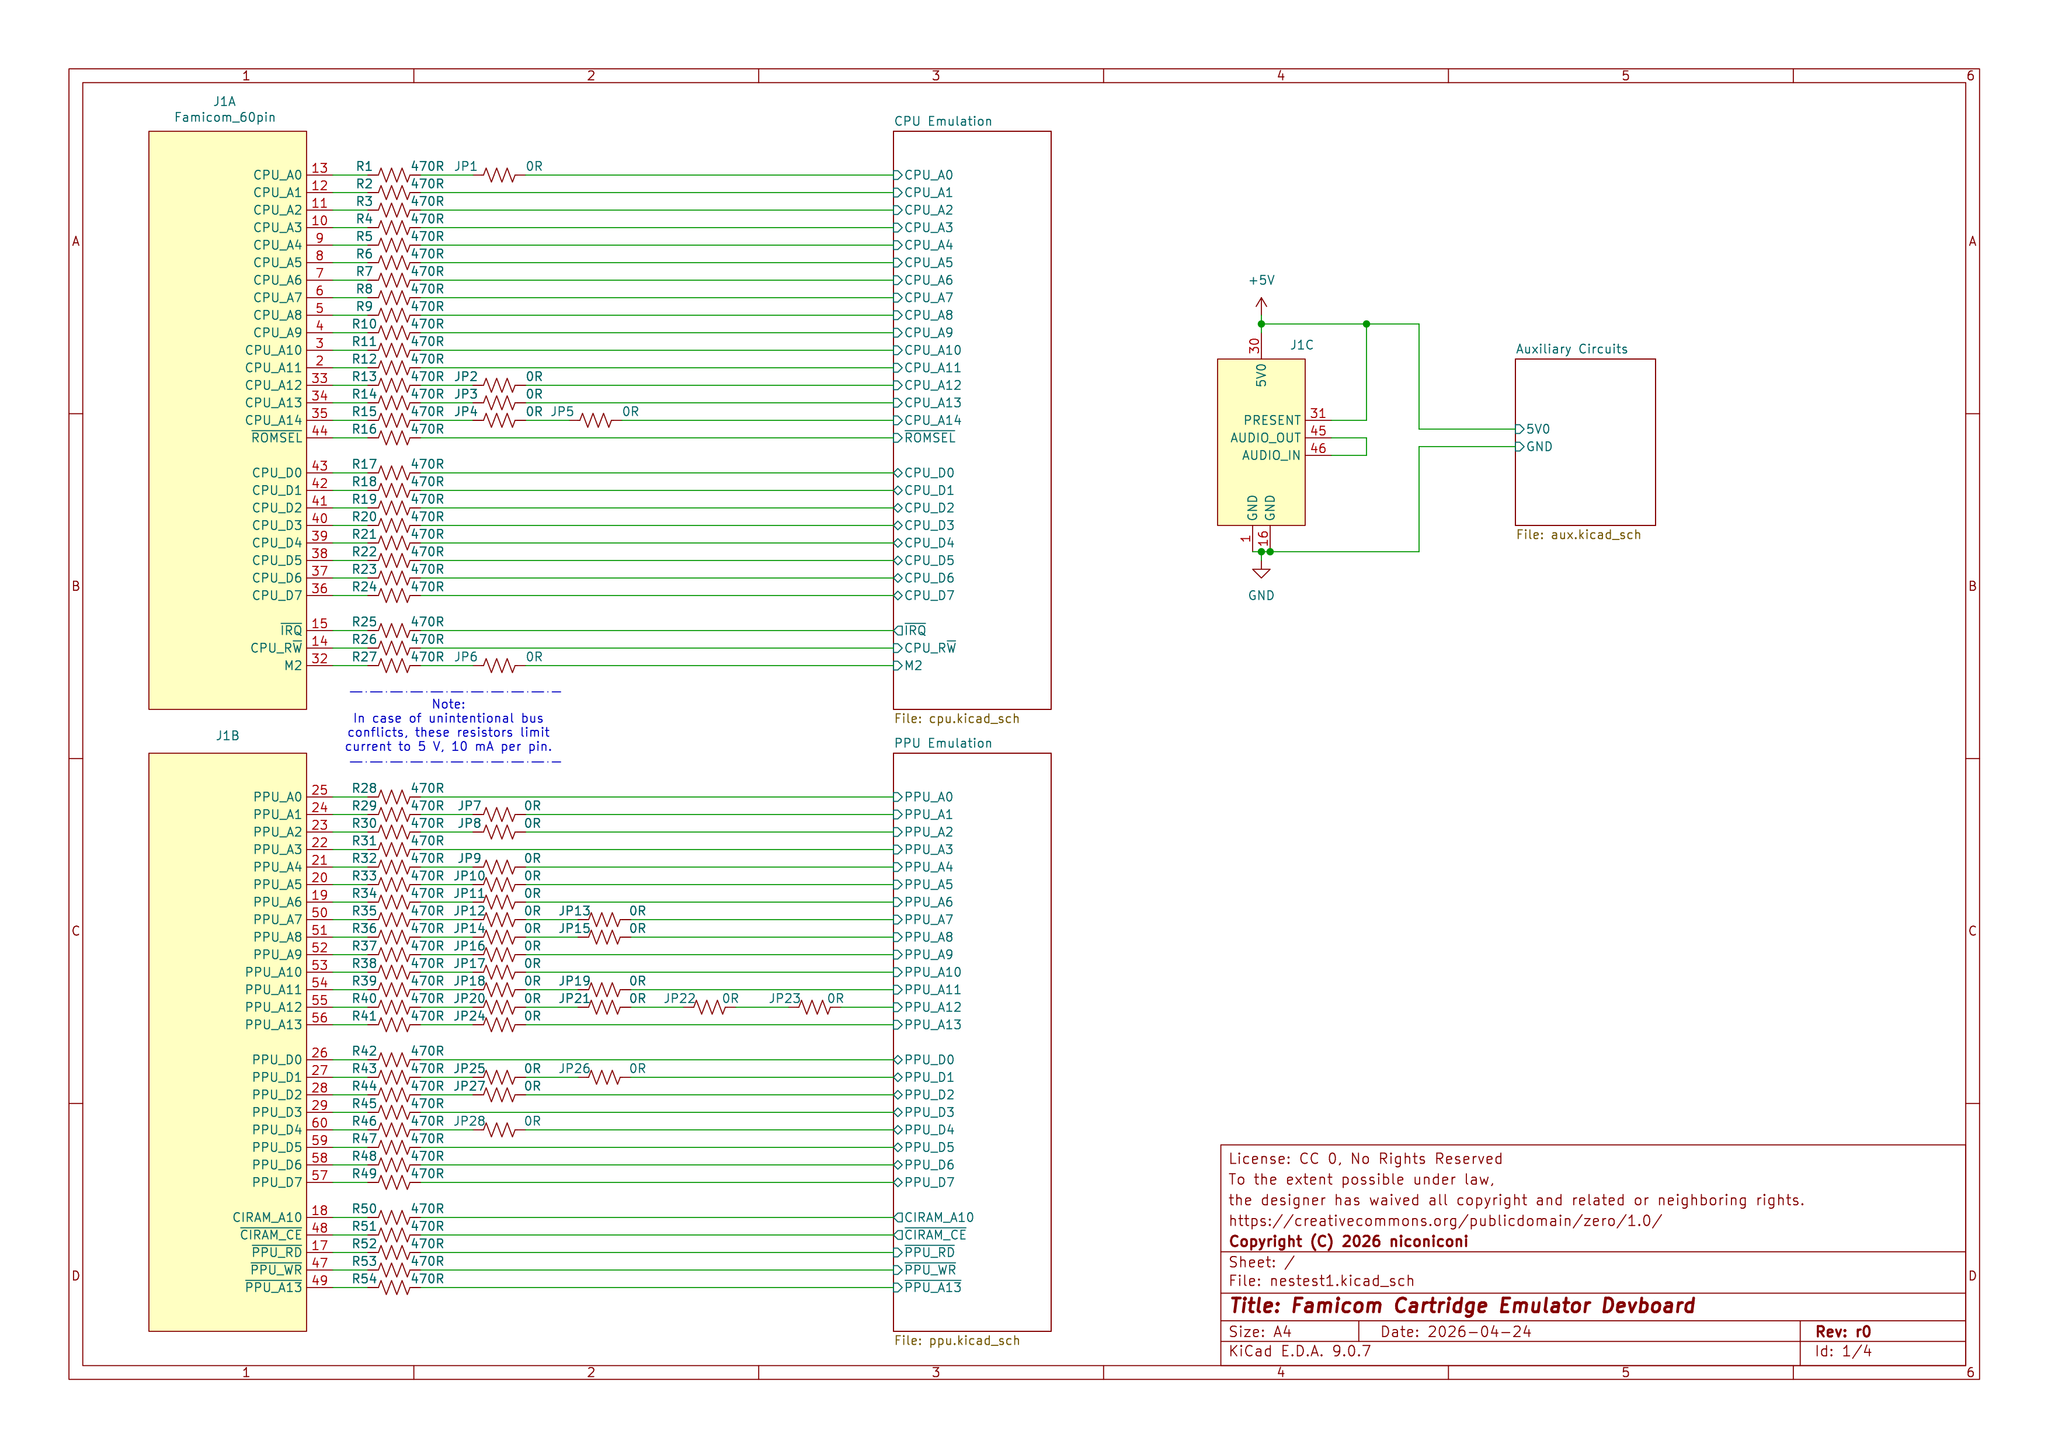Click the AUDIO_OUT pin label on J1C
The image size is (2048, 1448).
1265,438
